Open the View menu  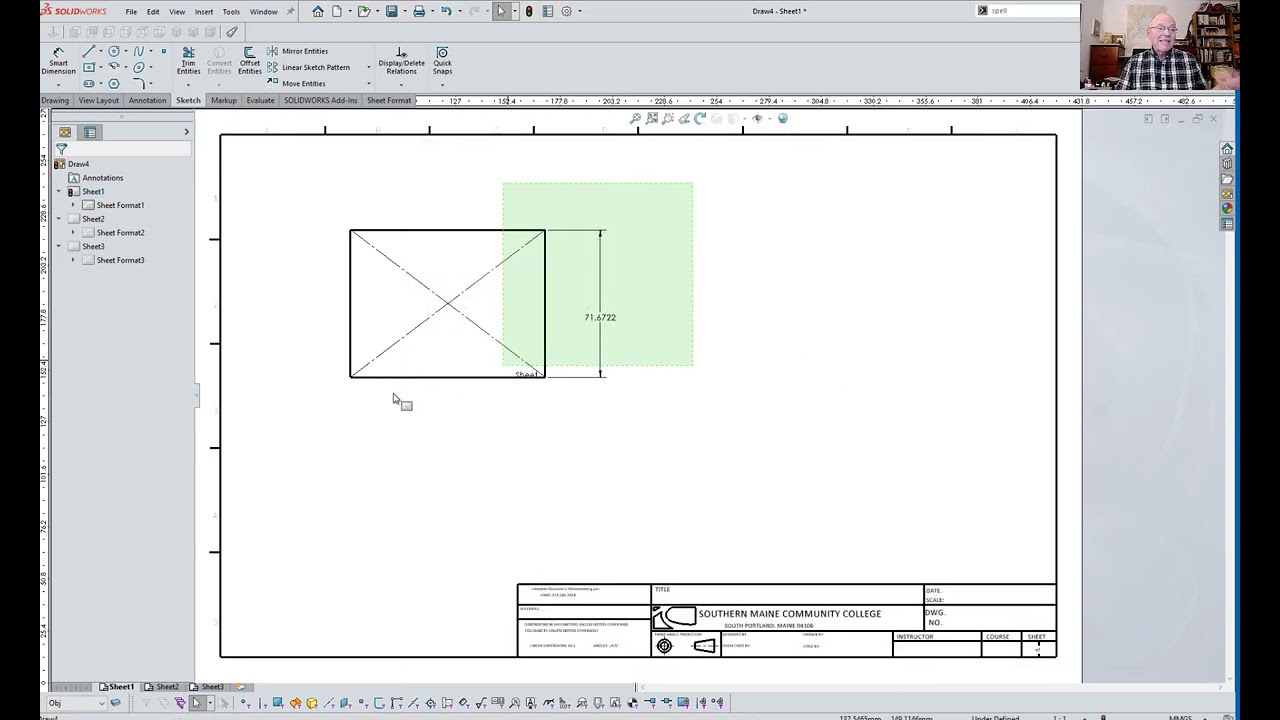177,11
